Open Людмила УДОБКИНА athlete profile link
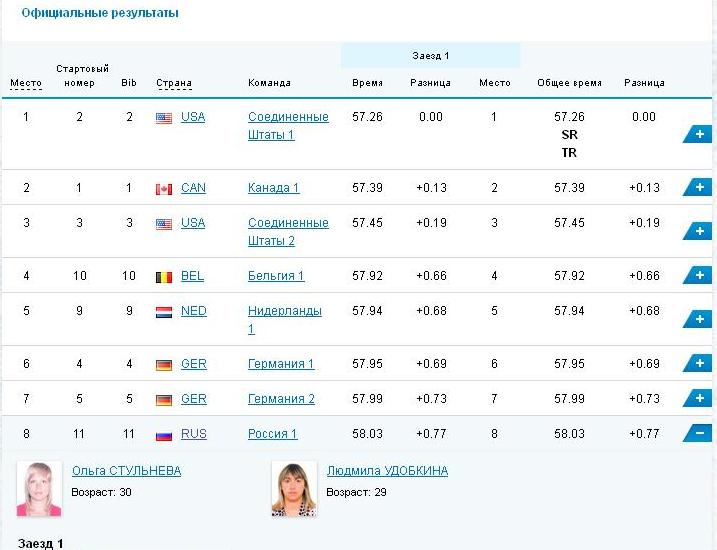The image size is (717, 550). pyautogui.click(x=387, y=470)
